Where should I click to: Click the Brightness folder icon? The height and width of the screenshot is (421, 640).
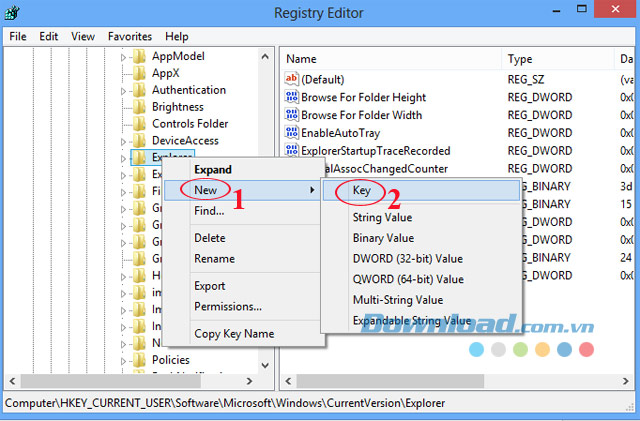click(x=140, y=107)
